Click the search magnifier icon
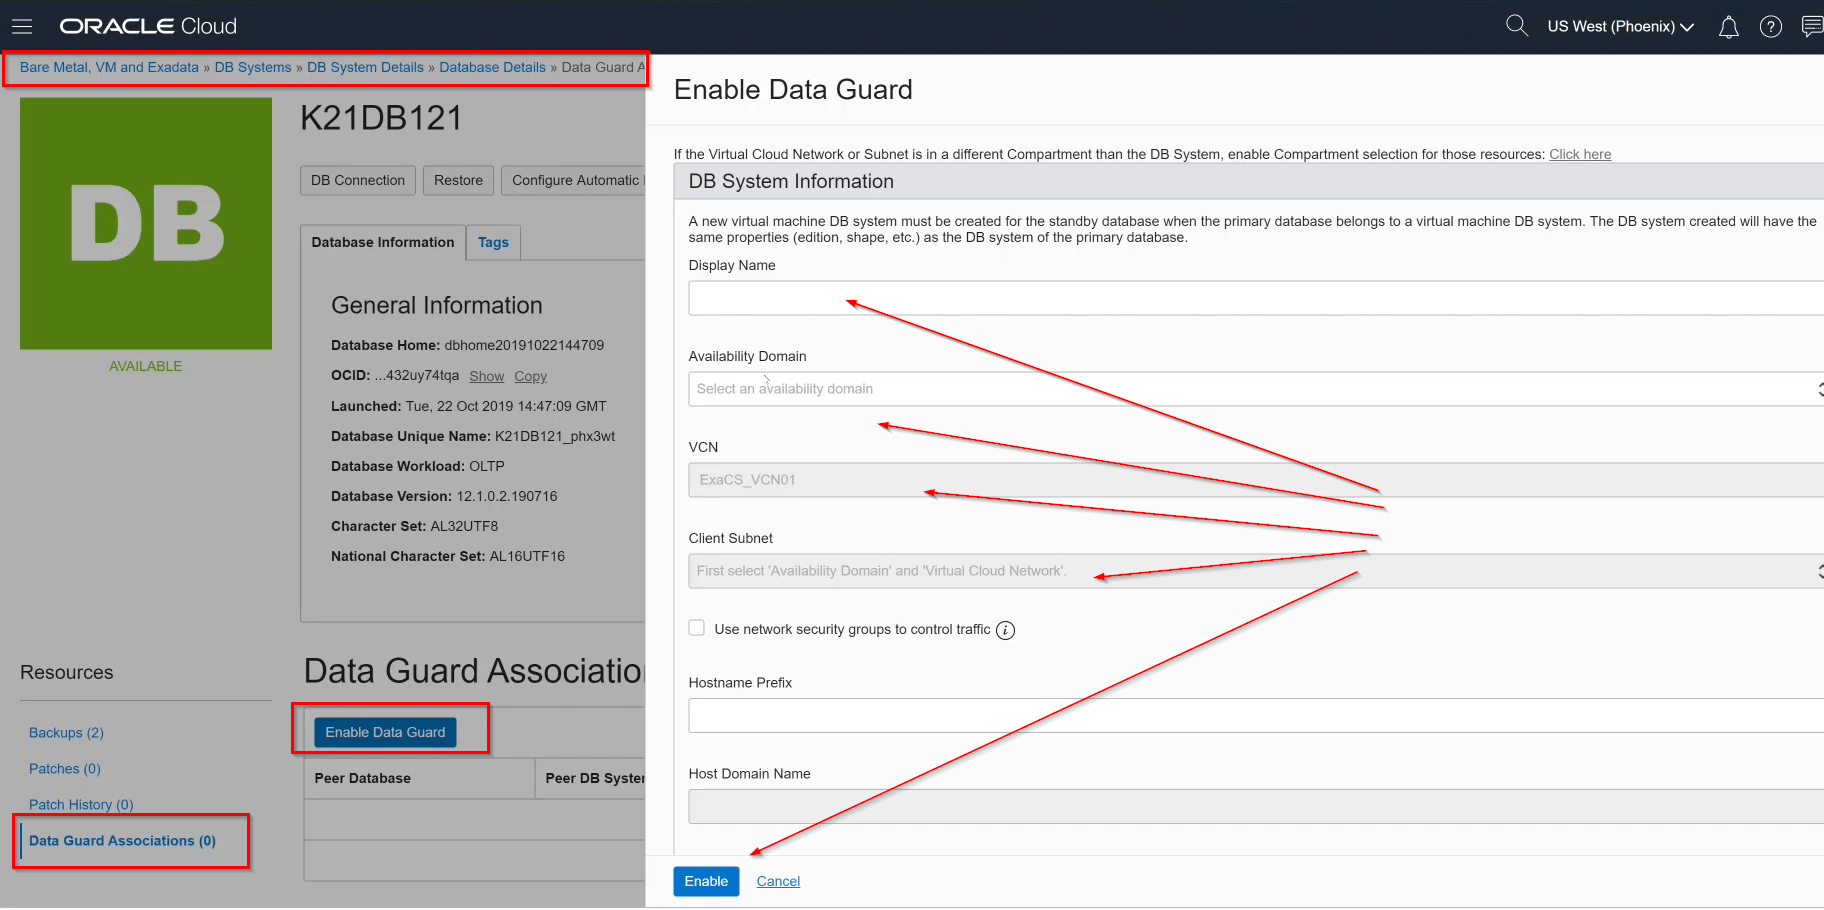This screenshot has width=1824, height=910. pyautogui.click(x=1516, y=25)
